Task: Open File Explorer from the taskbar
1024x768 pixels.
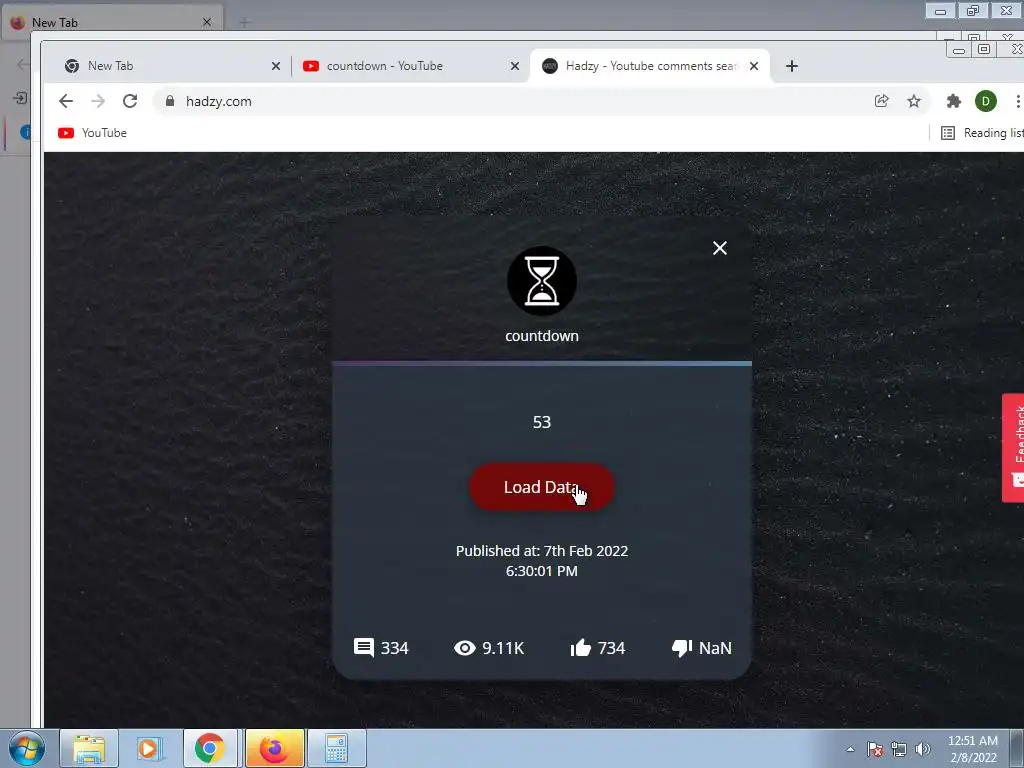Action: click(x=89, y=748)
